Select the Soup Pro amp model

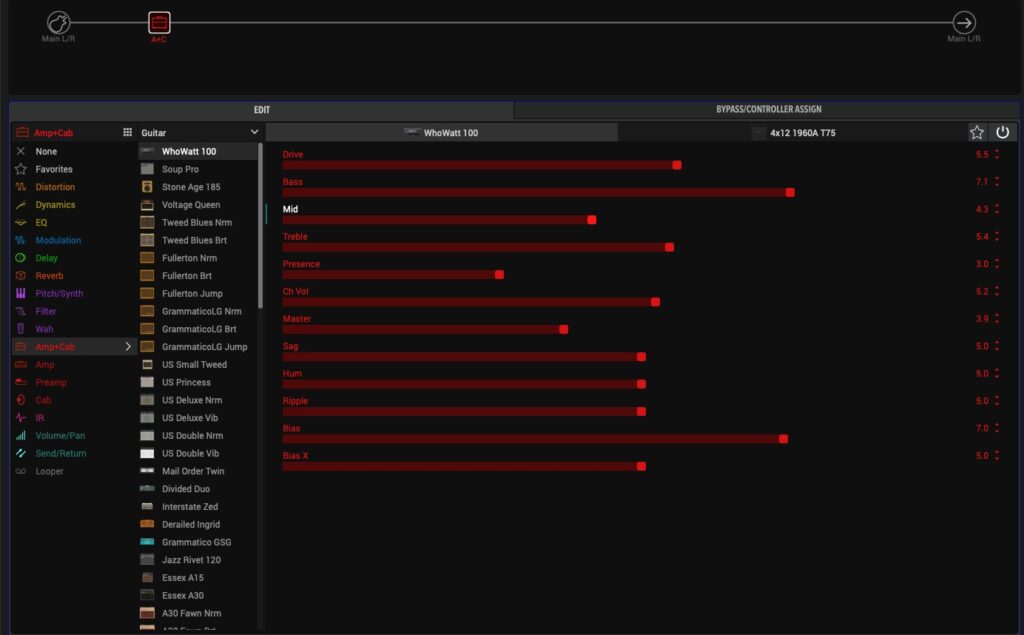point(180,169)
